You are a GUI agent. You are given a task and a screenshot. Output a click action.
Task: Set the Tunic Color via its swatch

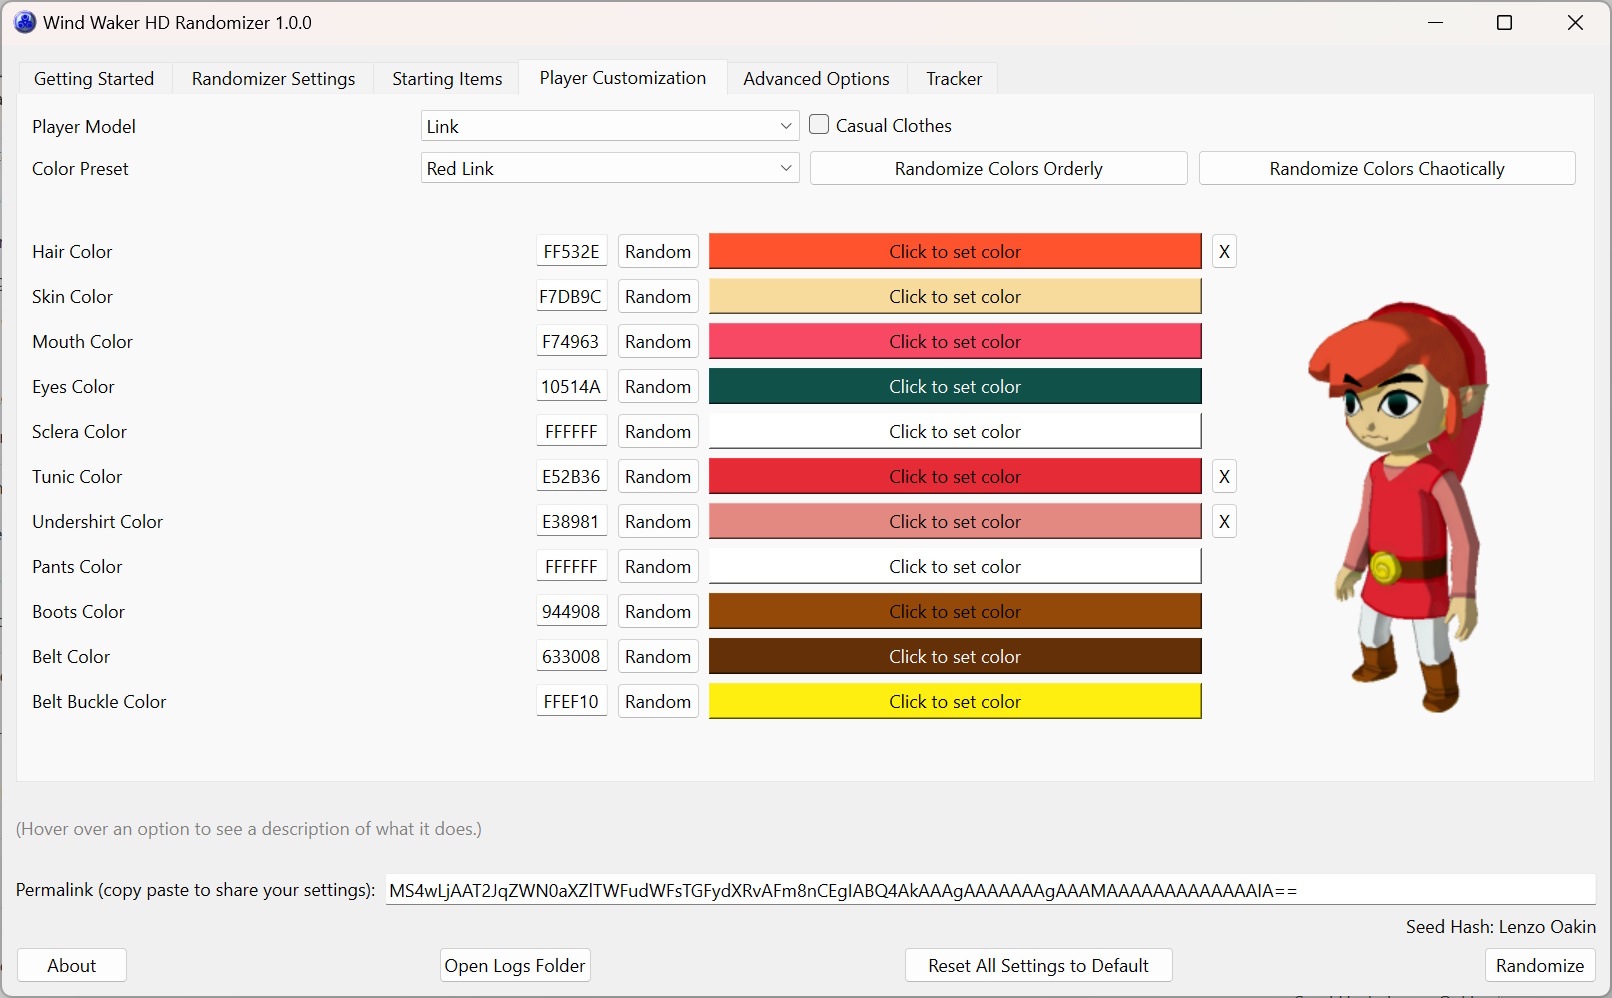[x=955, y=477]
